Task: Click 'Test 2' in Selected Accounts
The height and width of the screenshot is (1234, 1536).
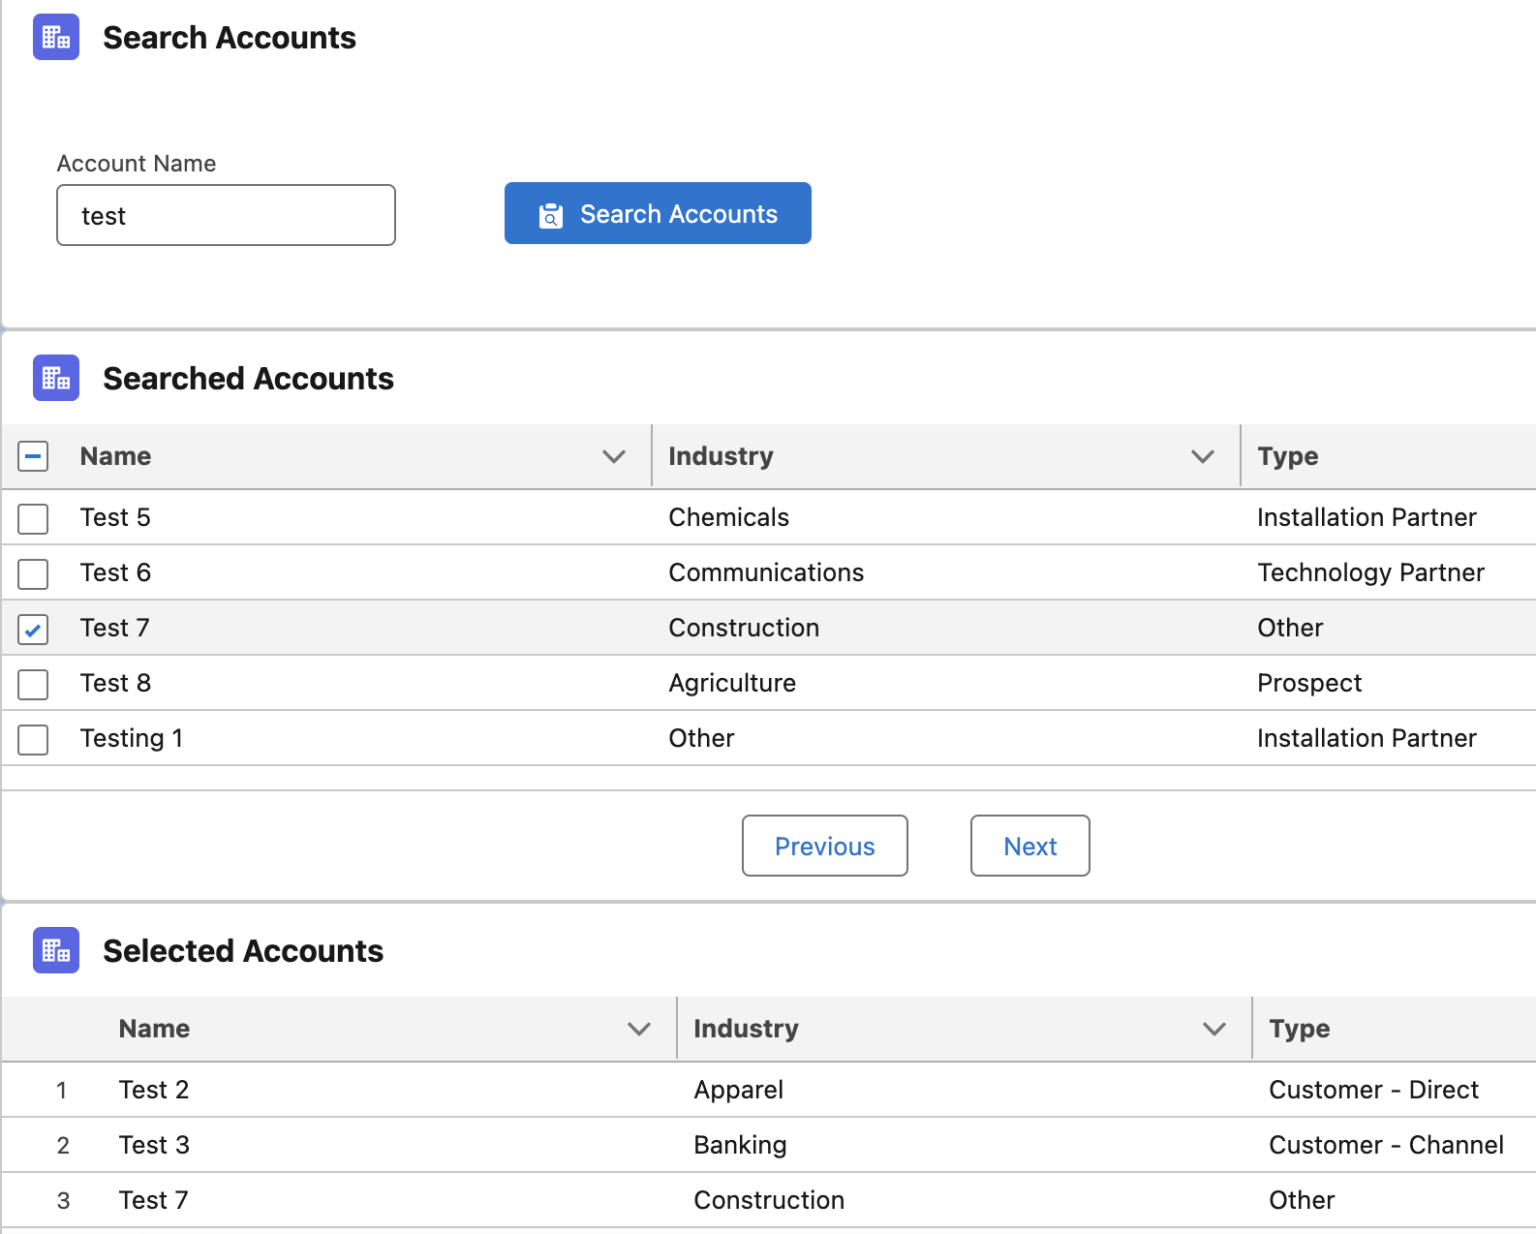Action: point(153,1090)
